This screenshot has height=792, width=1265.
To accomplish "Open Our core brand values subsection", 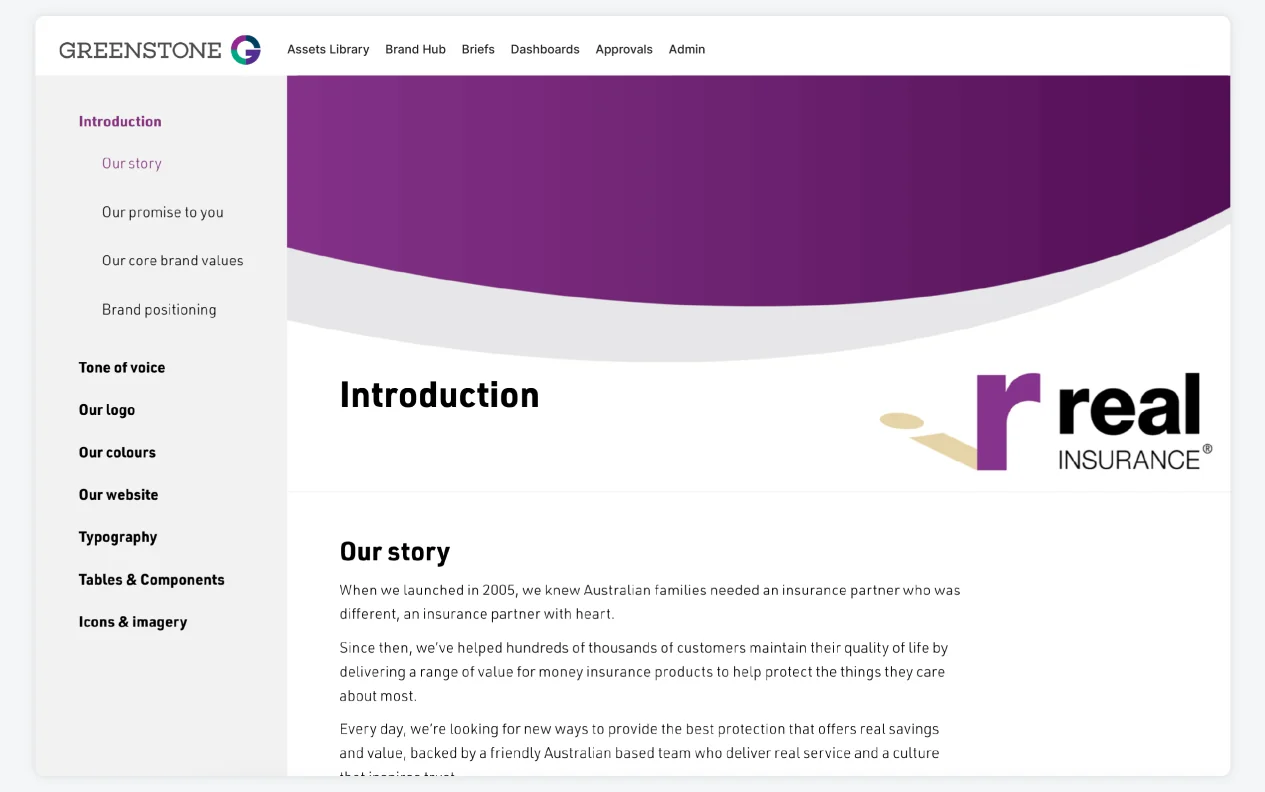I will 173,260.
